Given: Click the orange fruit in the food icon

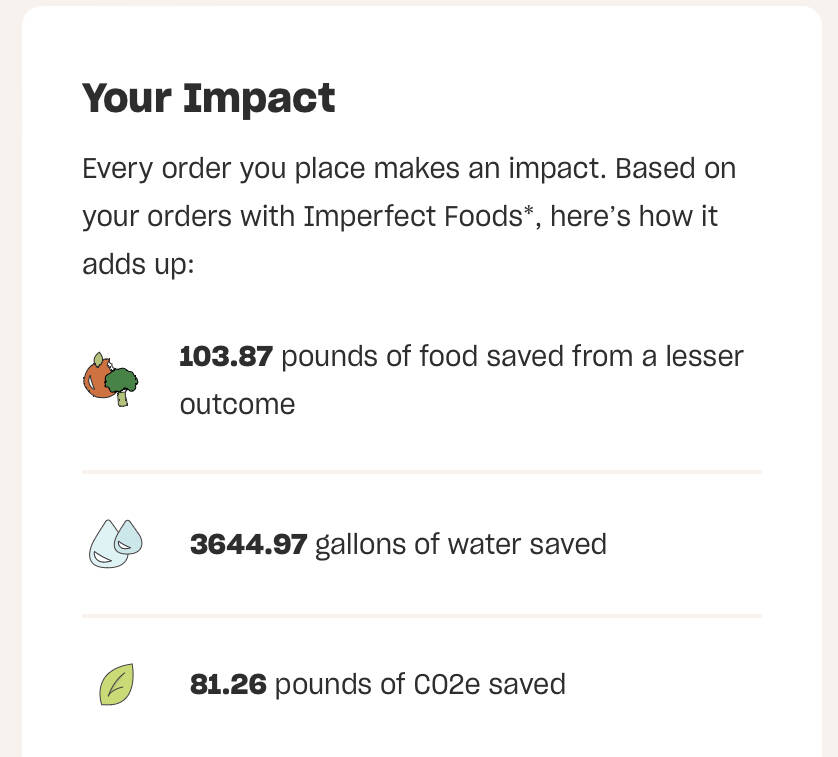Looking at the screenshot, I should 97,375.
